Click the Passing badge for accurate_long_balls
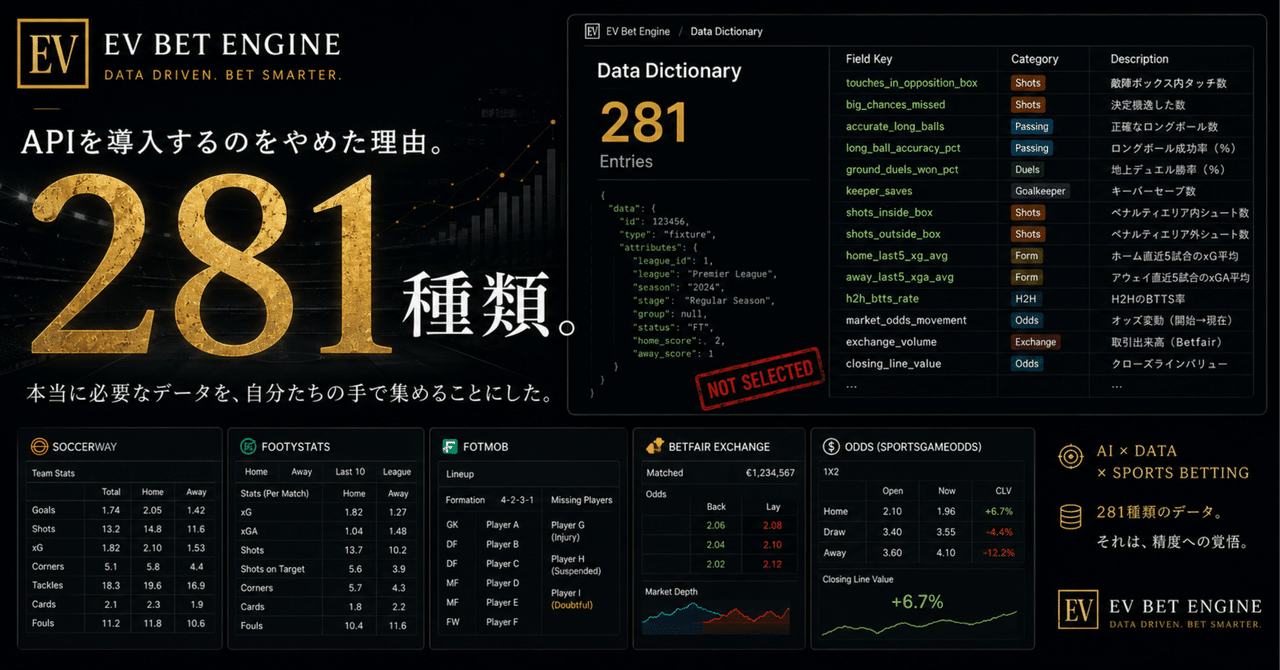The image size is (1280, 670). [1031, 126]
